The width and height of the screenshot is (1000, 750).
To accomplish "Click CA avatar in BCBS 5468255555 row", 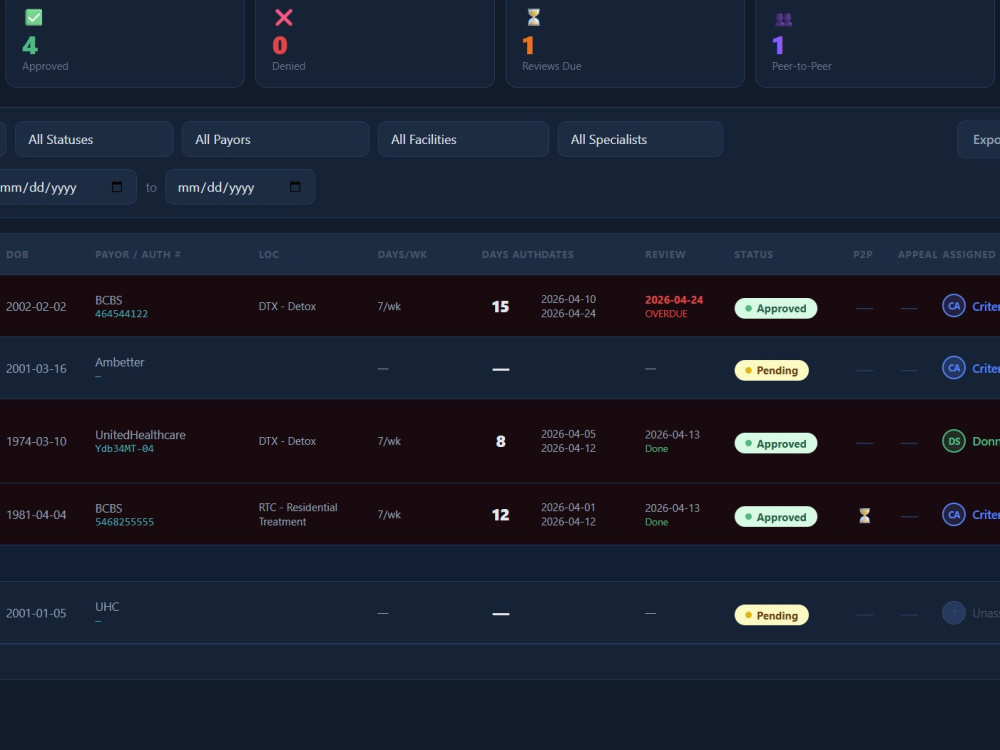I will pos(953,515).
